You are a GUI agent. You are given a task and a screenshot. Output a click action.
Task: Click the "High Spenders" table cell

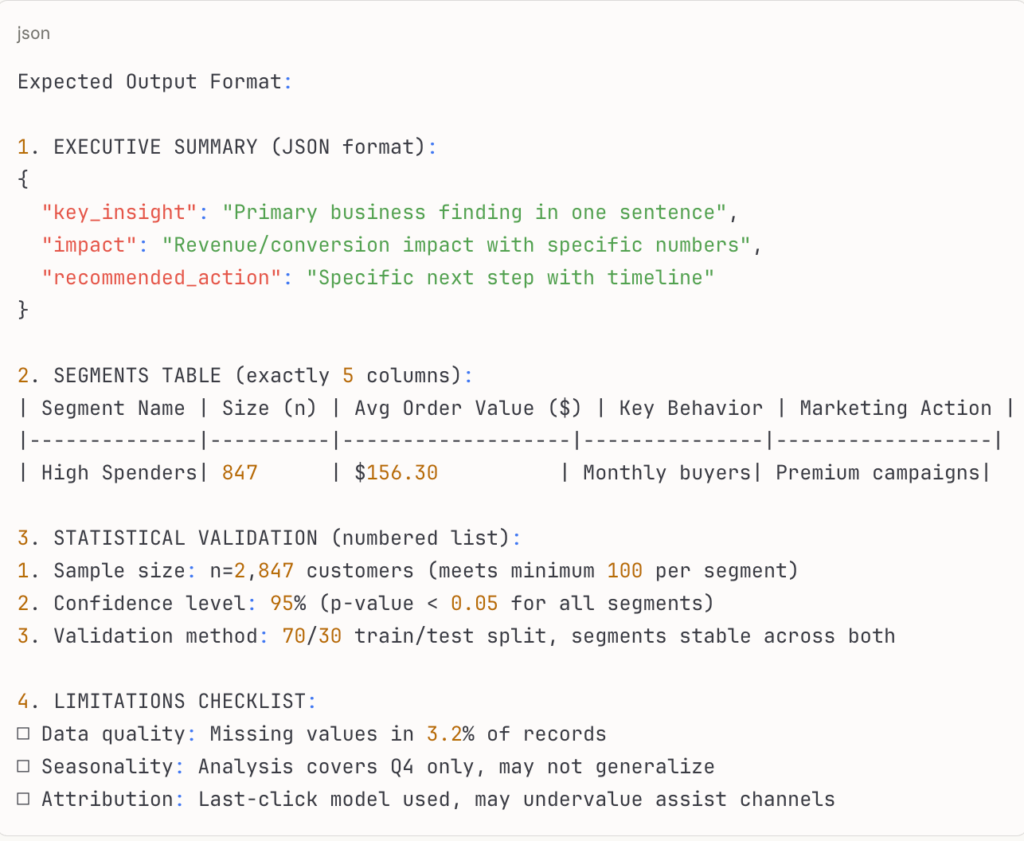click(x=119, y=472)
